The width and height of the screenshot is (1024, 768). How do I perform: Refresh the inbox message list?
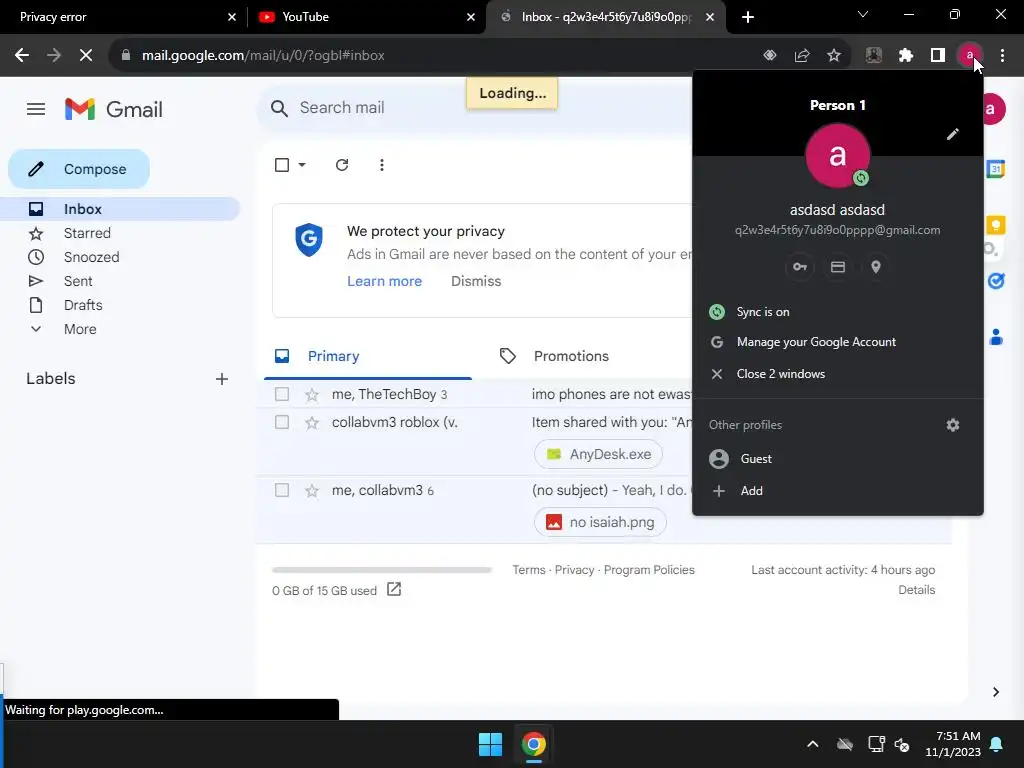[342, 165]
